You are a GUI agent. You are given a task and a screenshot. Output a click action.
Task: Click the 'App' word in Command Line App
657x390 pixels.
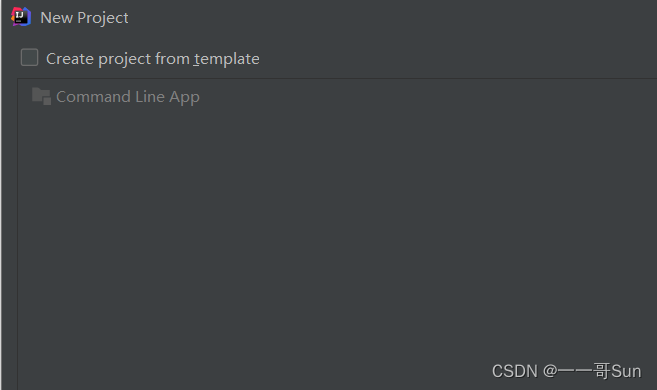[x=184, y=98]
